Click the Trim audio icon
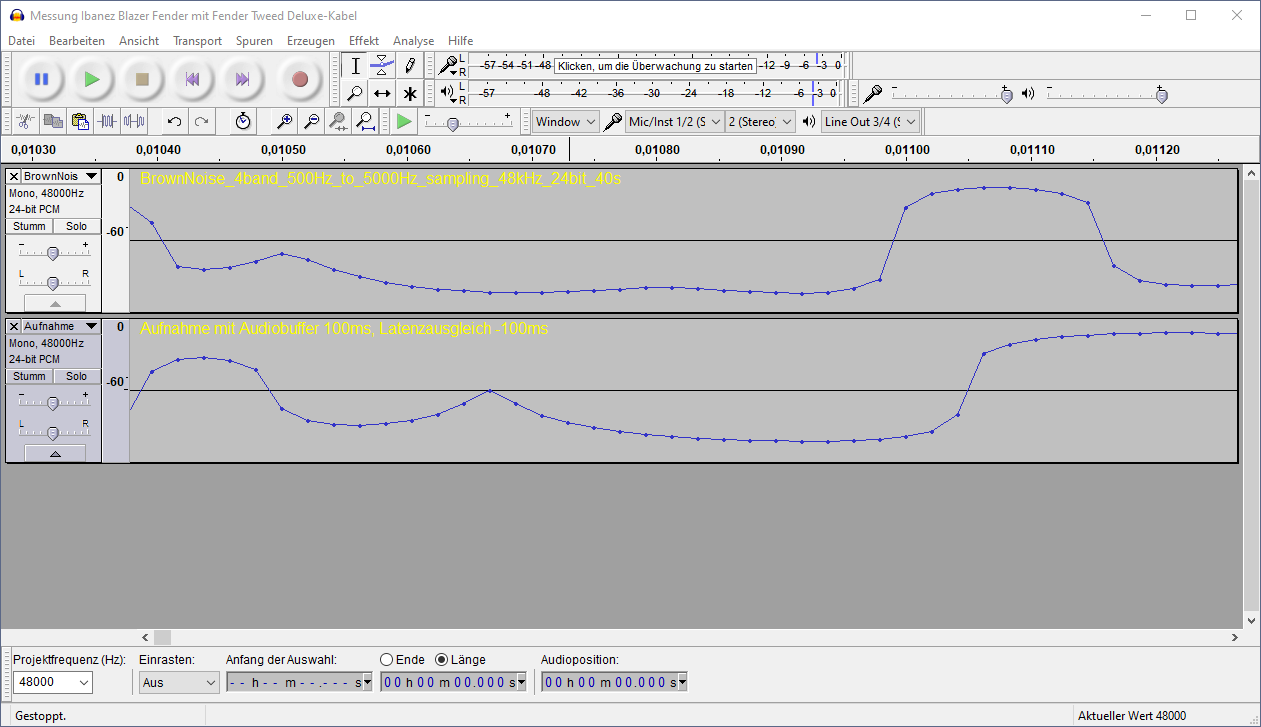The image size is (1261, 727). [107, 121]
